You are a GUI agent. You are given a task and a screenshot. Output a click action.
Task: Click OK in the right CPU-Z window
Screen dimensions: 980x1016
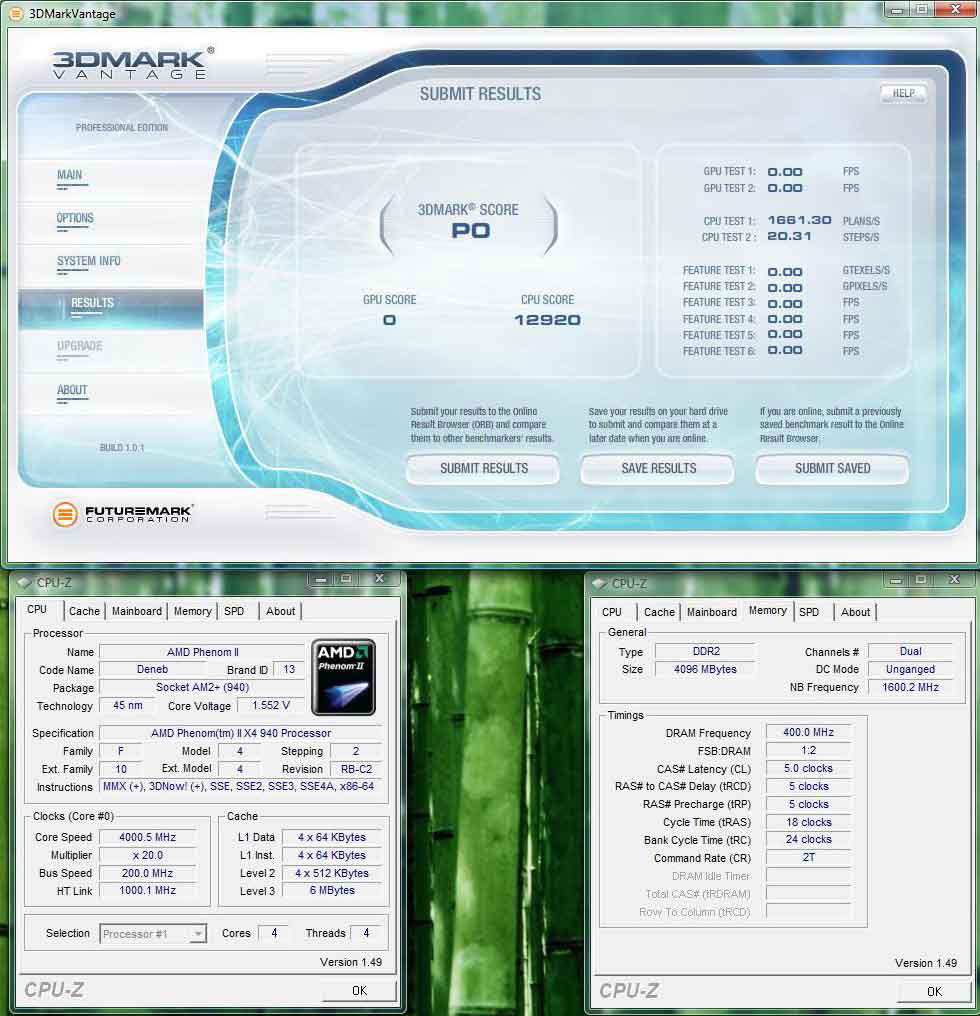(x=934, y=991)
